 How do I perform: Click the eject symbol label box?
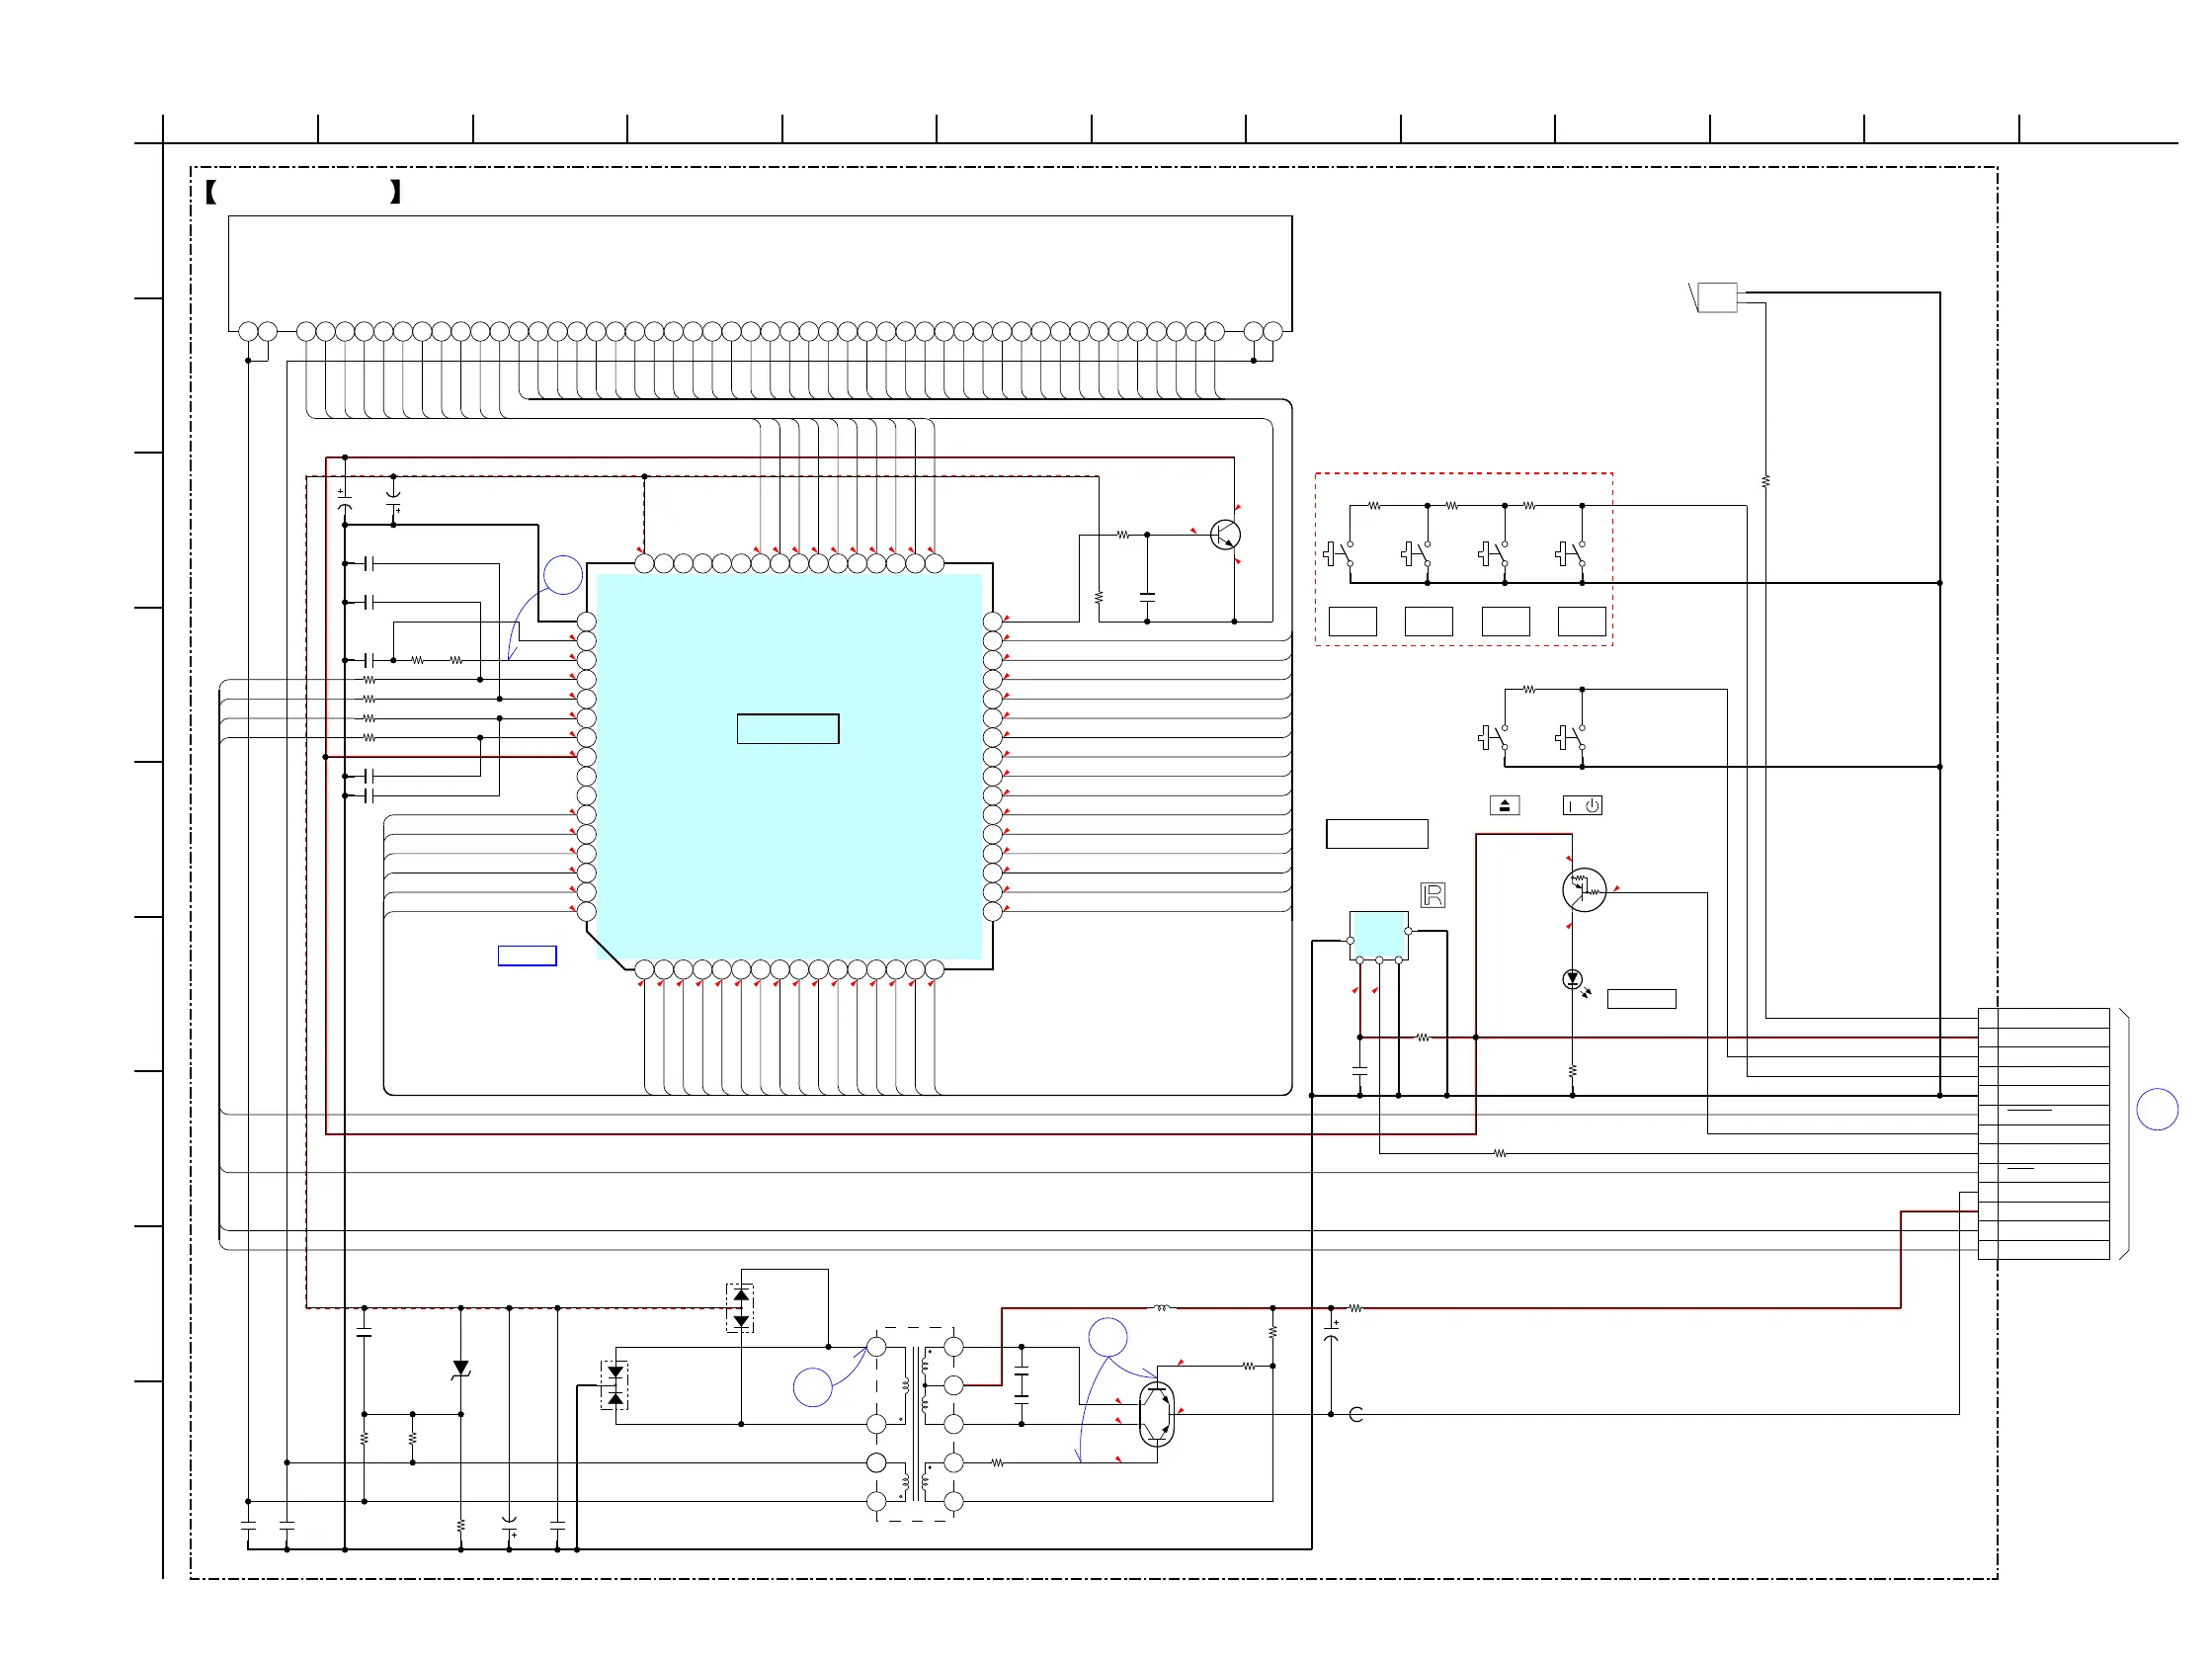1504,805
